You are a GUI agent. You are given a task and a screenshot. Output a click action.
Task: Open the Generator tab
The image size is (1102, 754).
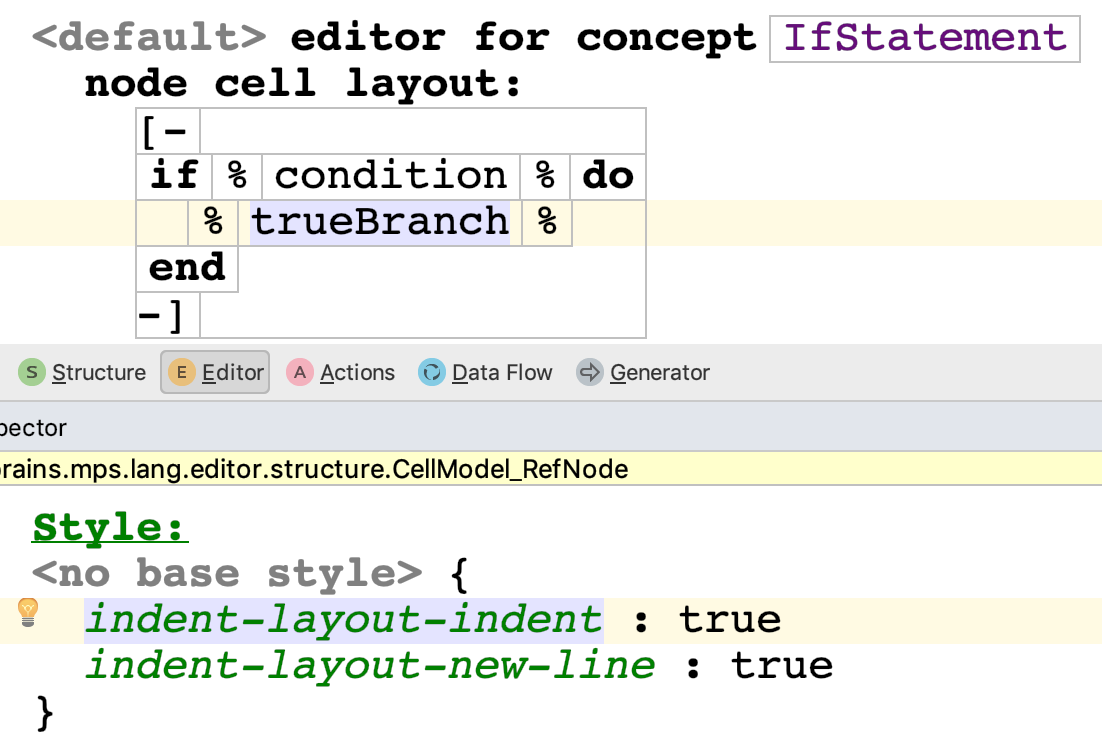[x=643, y=372]
